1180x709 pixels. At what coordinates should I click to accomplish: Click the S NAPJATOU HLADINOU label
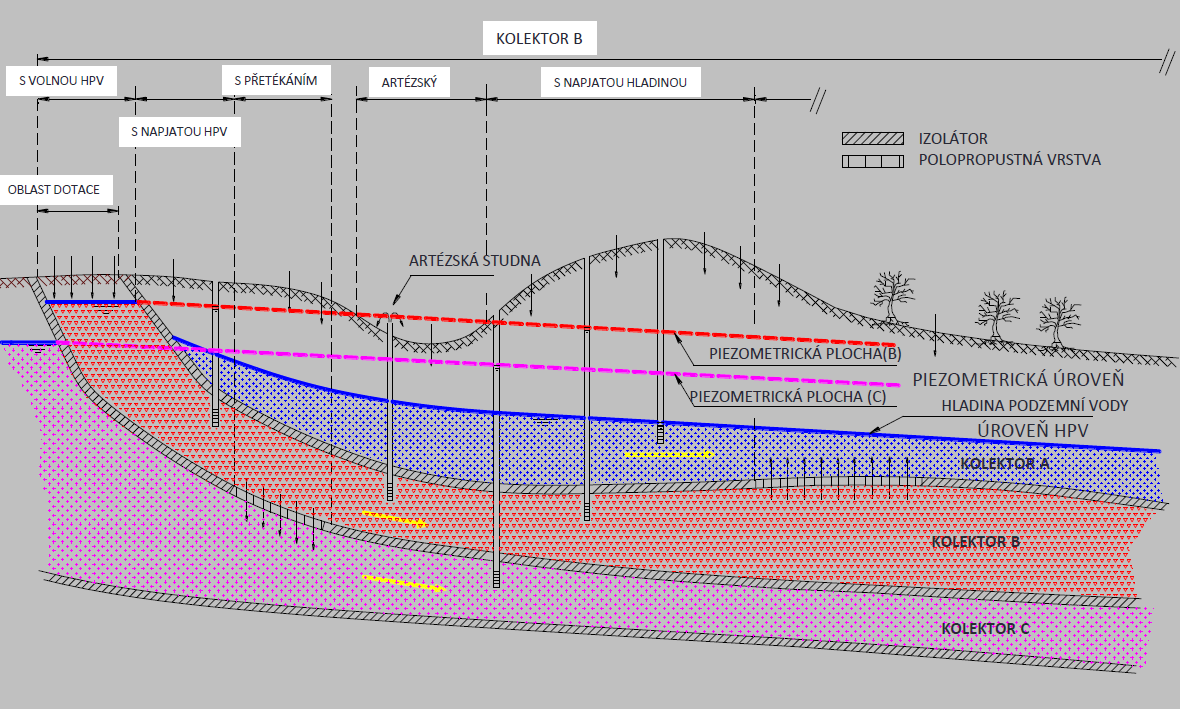(620, 82)
